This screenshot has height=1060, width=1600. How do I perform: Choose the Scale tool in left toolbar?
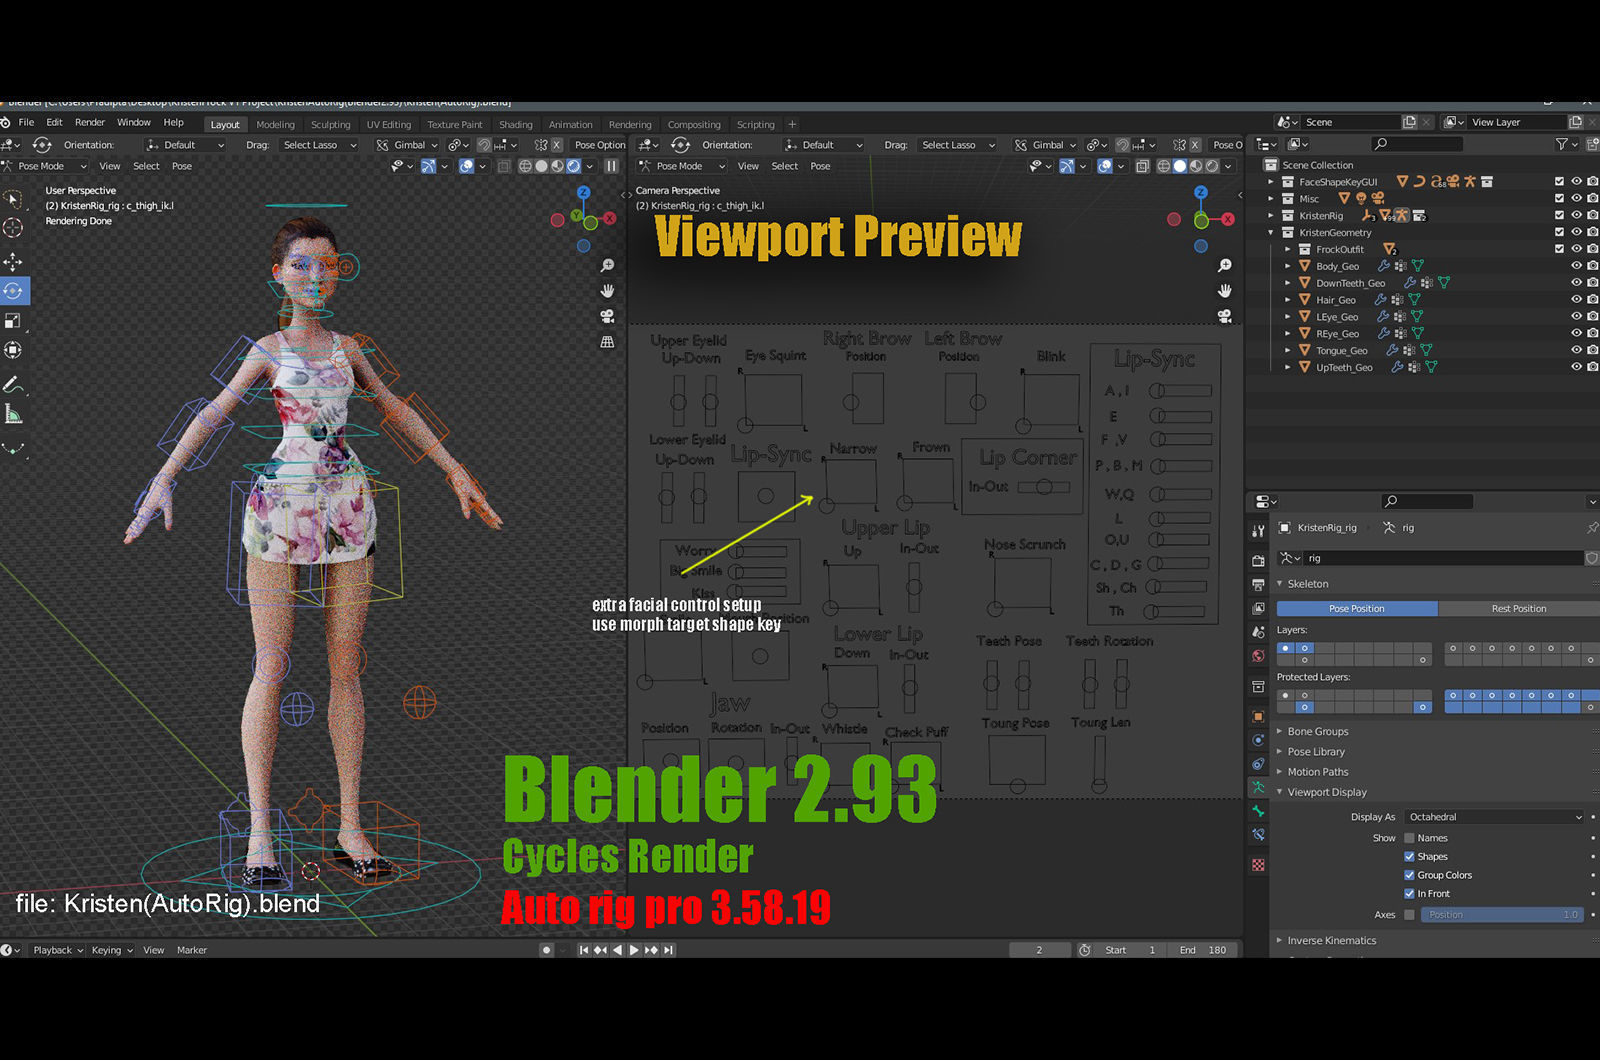[13, 321]
